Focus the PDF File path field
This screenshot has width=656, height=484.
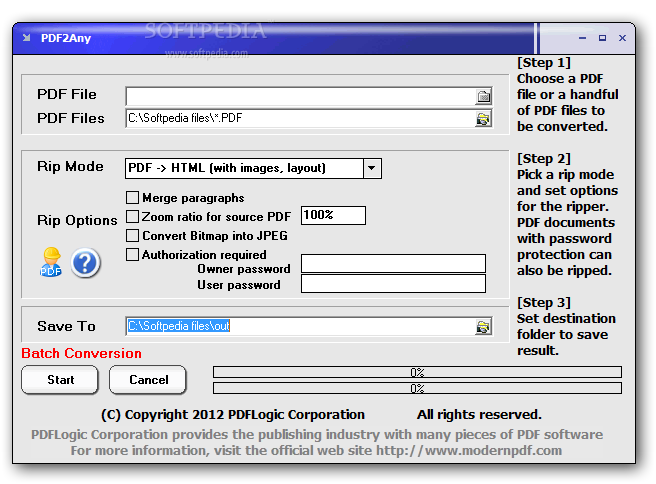[x=300, y=97]
